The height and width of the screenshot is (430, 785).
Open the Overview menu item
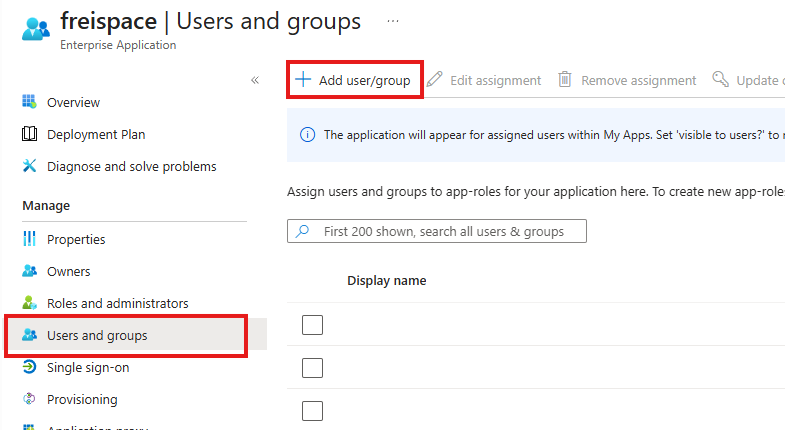[74, 102]
